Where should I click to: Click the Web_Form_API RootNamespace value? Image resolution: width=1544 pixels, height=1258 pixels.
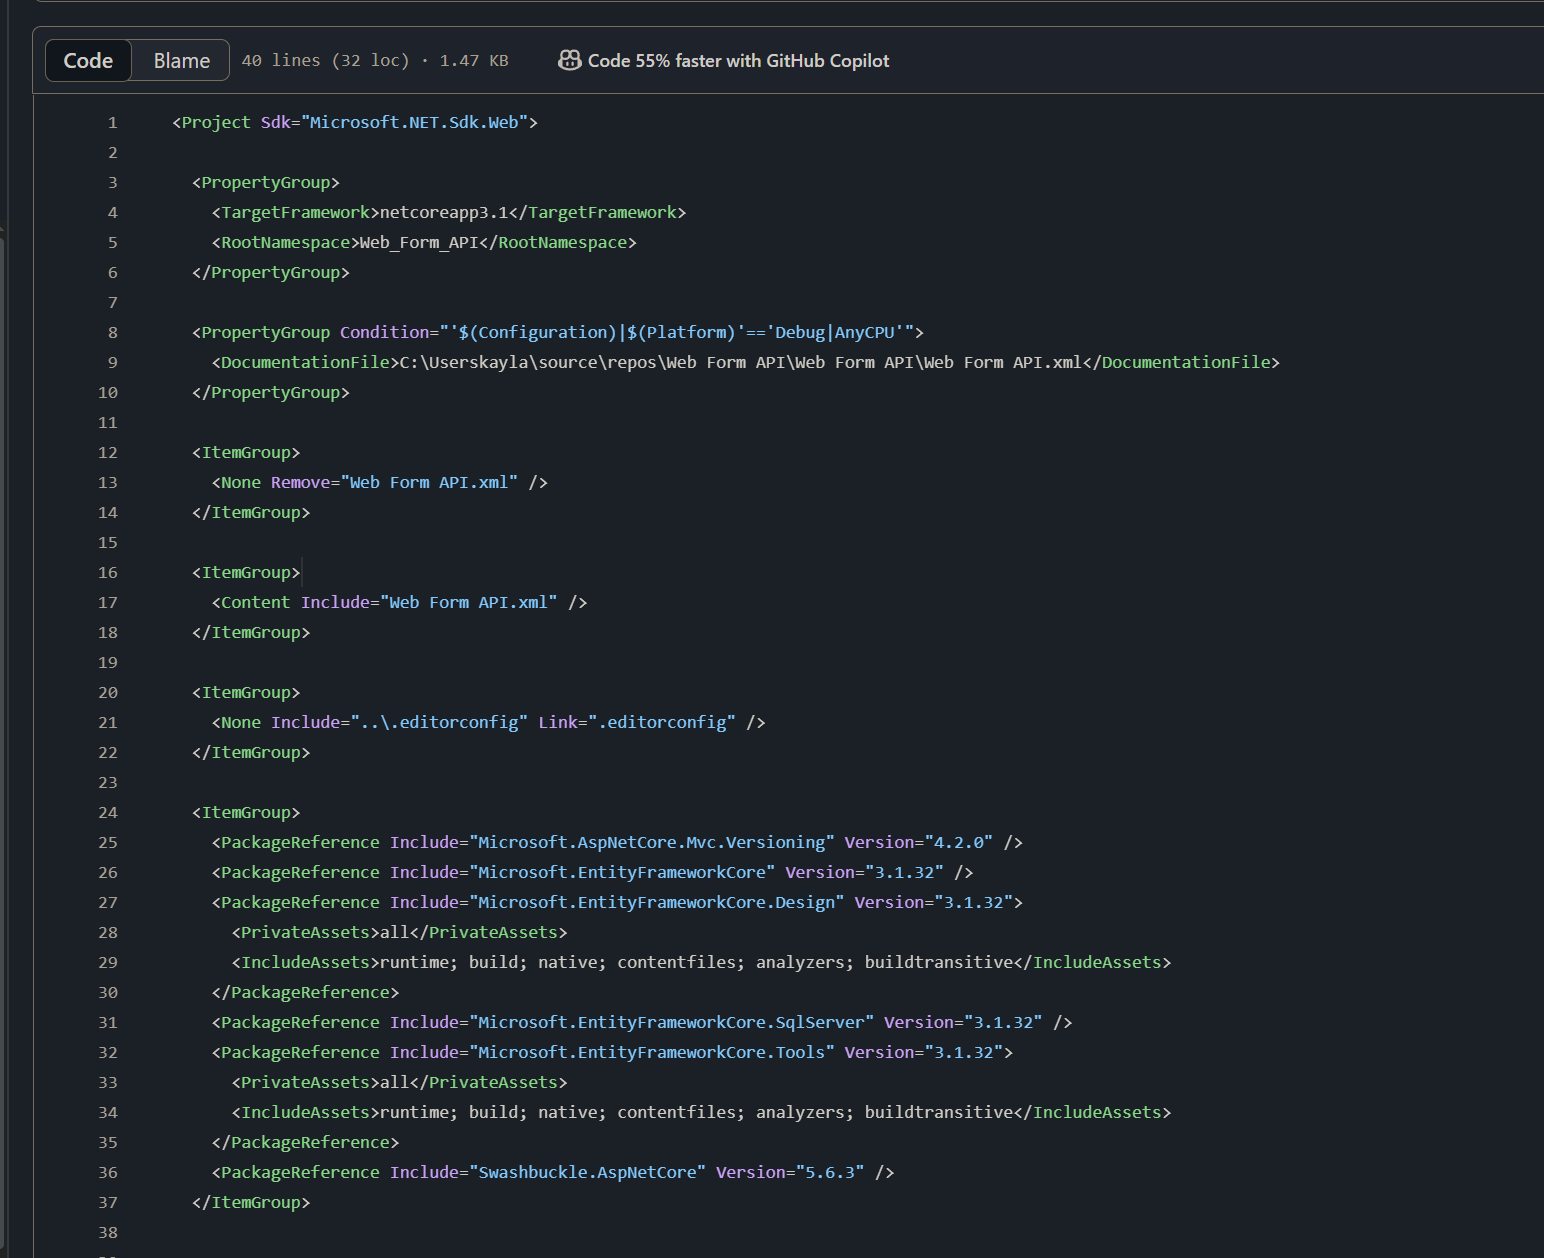click(x=419, y=242)
